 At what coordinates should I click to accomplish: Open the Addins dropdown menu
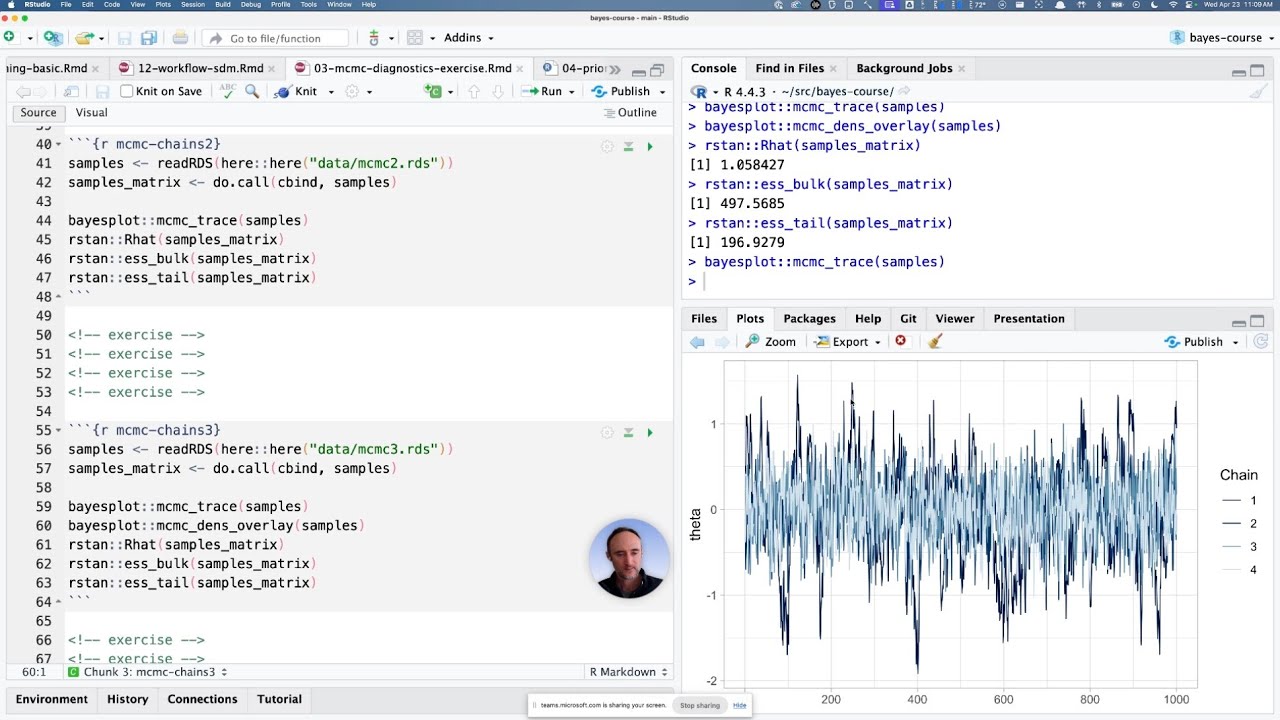click(468, 38)
